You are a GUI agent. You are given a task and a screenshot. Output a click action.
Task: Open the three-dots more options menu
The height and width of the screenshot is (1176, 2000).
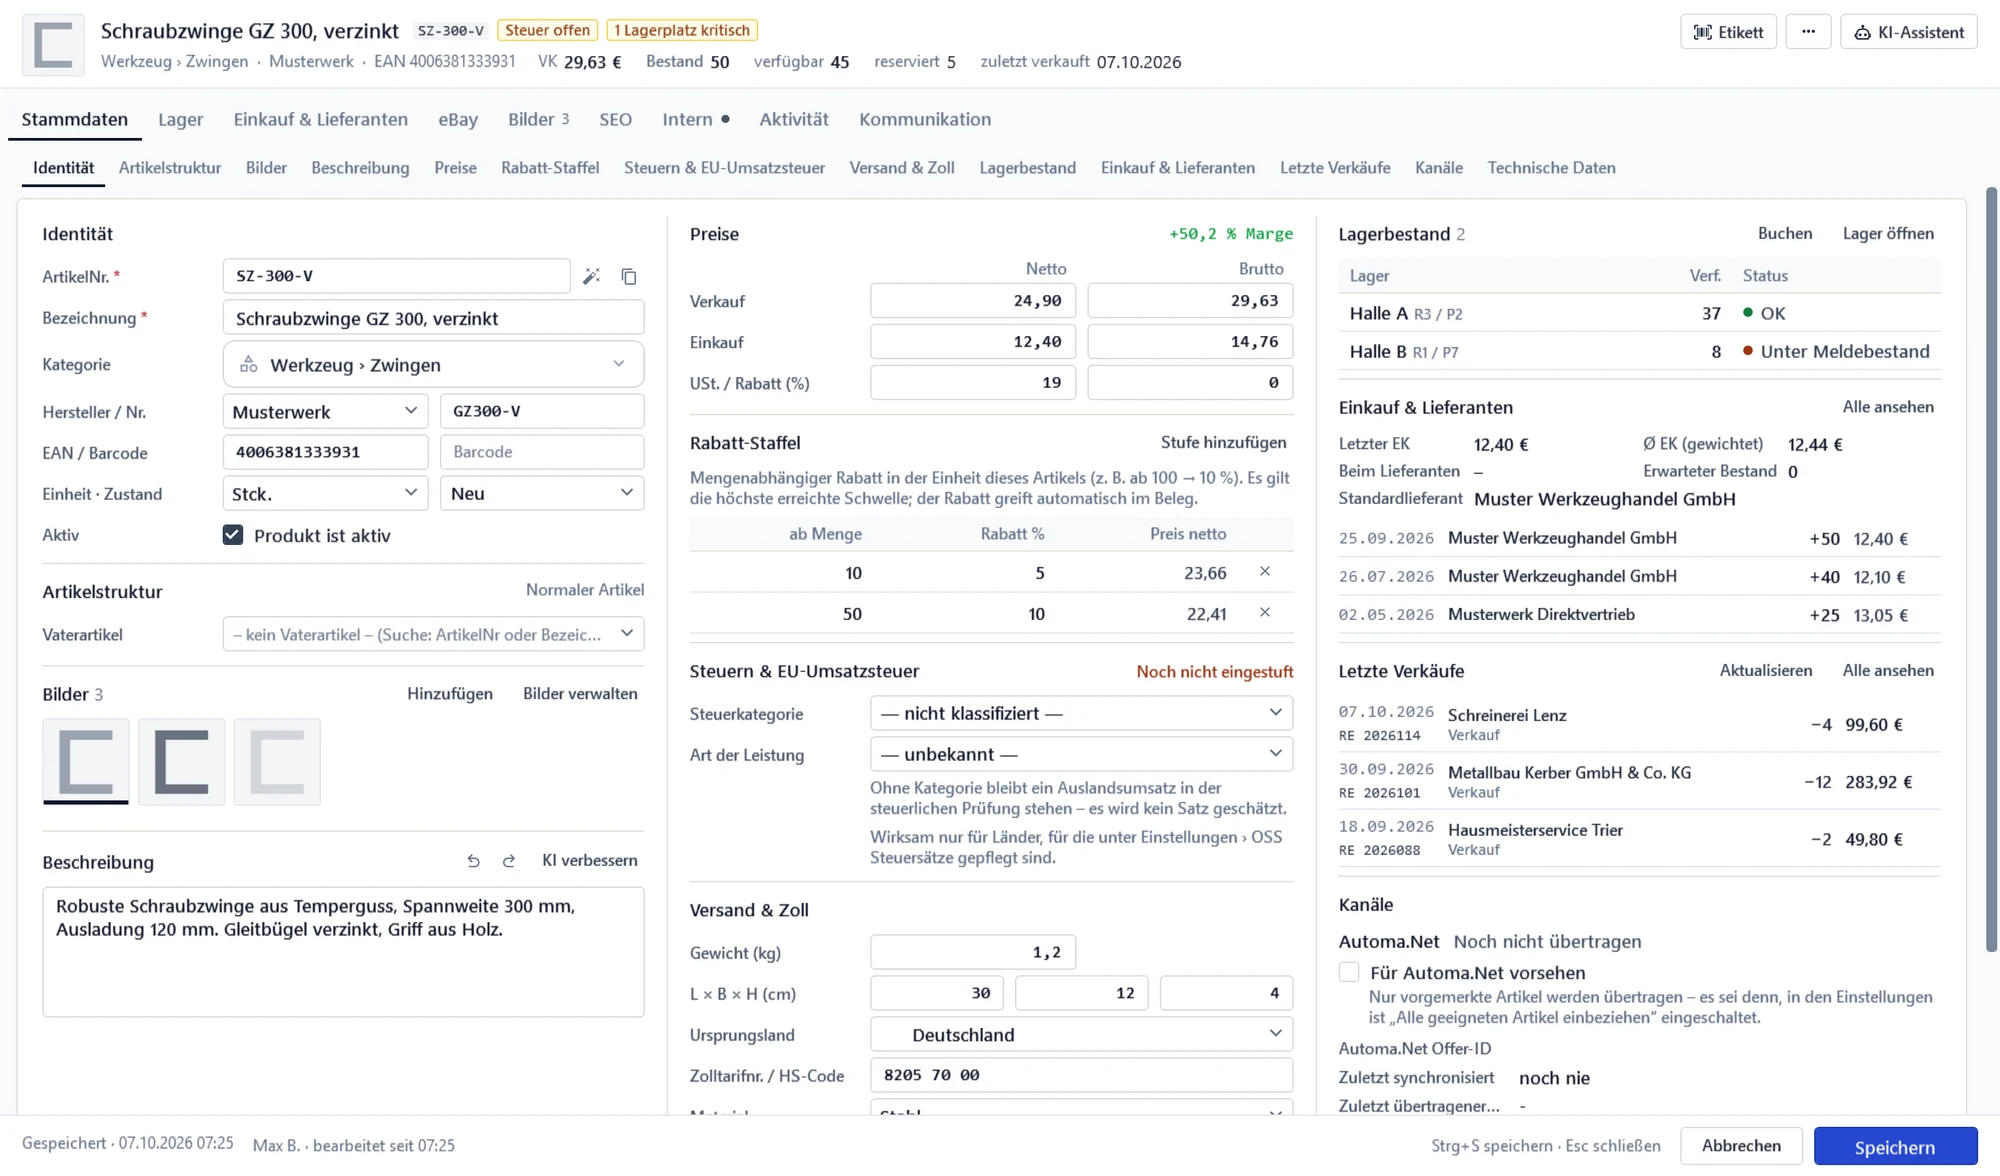point(1808,32)
